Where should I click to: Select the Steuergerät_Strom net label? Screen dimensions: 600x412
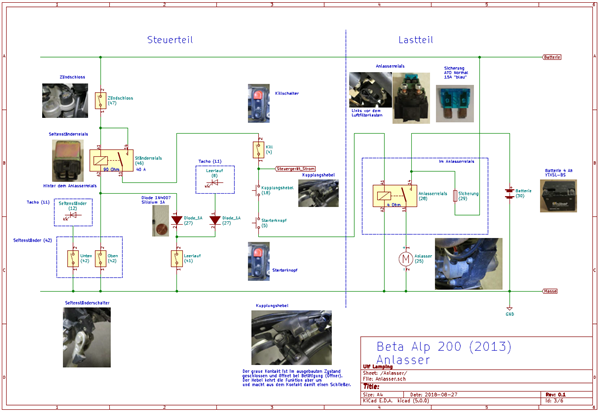(x=295, y=168)
